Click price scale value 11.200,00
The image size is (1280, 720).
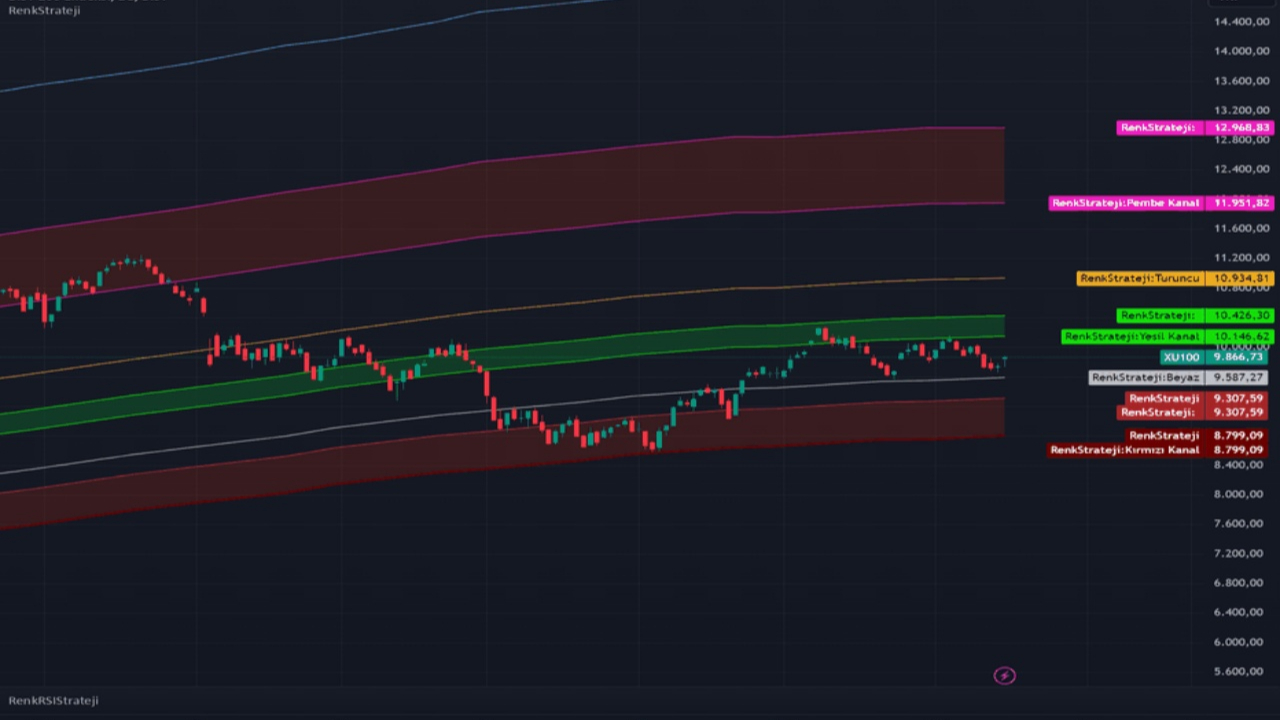(1240, 258)
